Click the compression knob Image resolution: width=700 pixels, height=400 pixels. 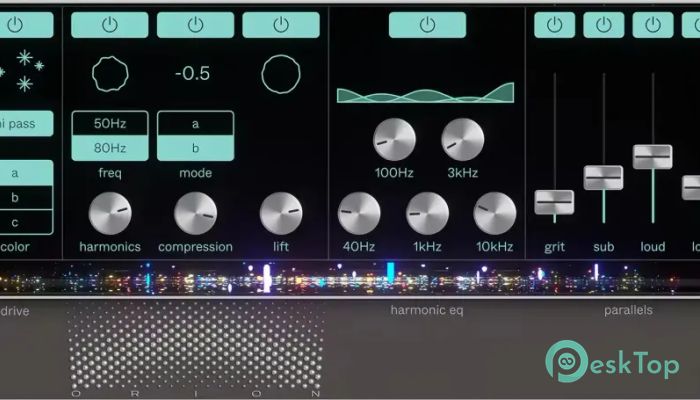(195, 212)
